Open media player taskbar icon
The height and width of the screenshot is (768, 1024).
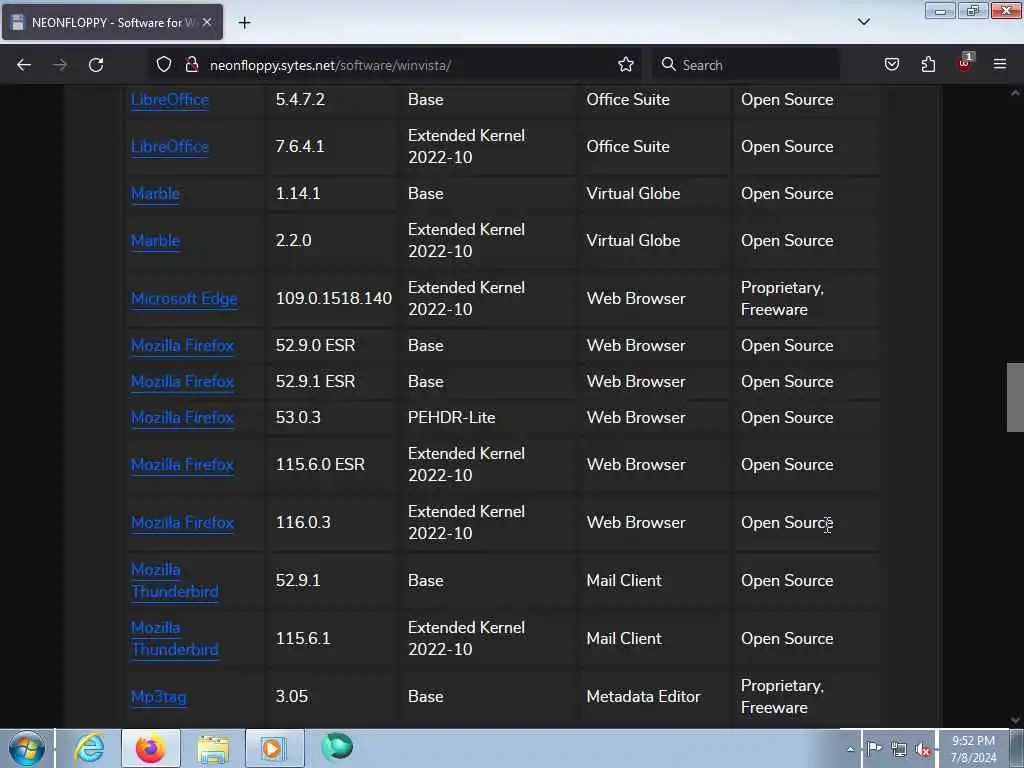[274, 748]
